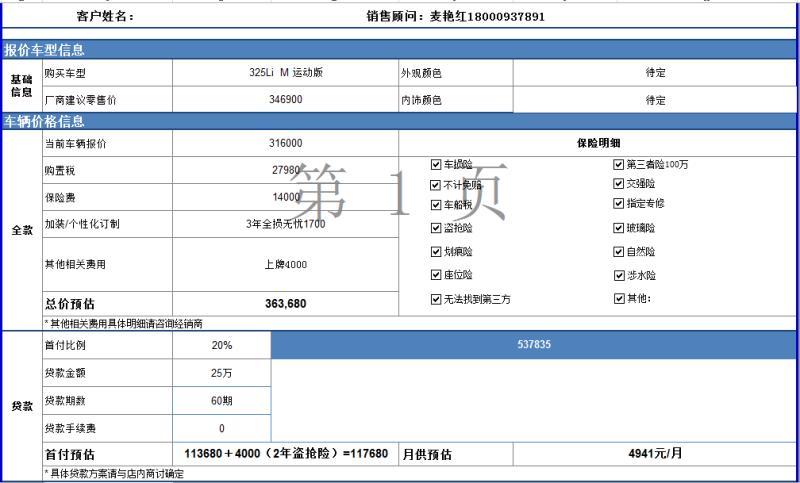Uncheck the 交强险 checkbox
The height and width of the screenshot is (483, 800).
[619, 184]
